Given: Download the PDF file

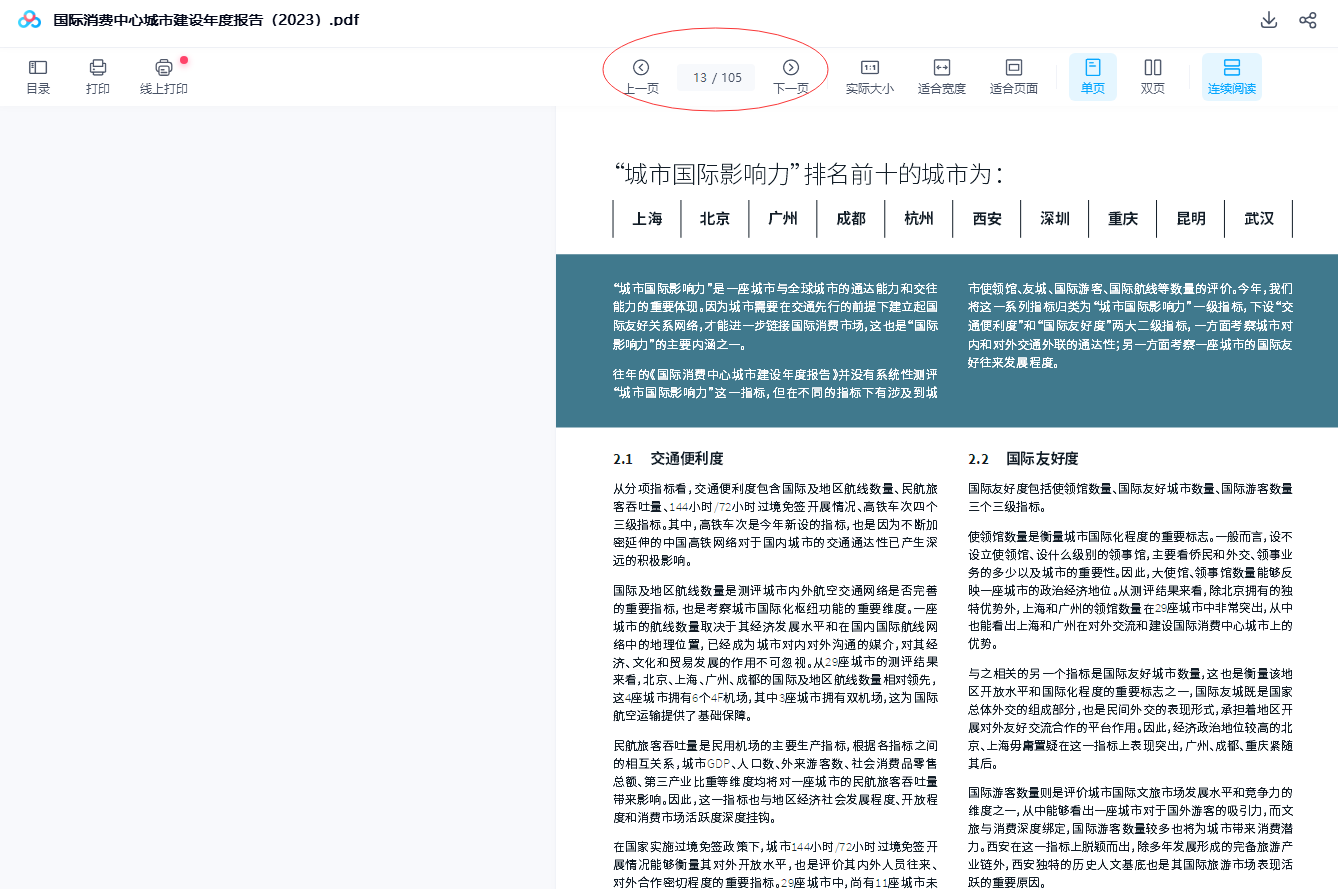Looking at the screenshot, I should click(x=1269, y=20).
